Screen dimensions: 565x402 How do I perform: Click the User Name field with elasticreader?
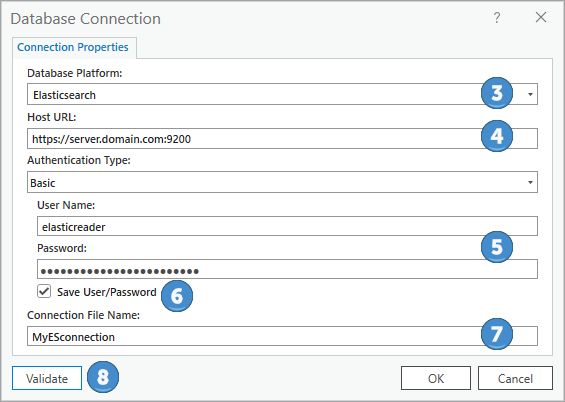click(x=287, y=226)
